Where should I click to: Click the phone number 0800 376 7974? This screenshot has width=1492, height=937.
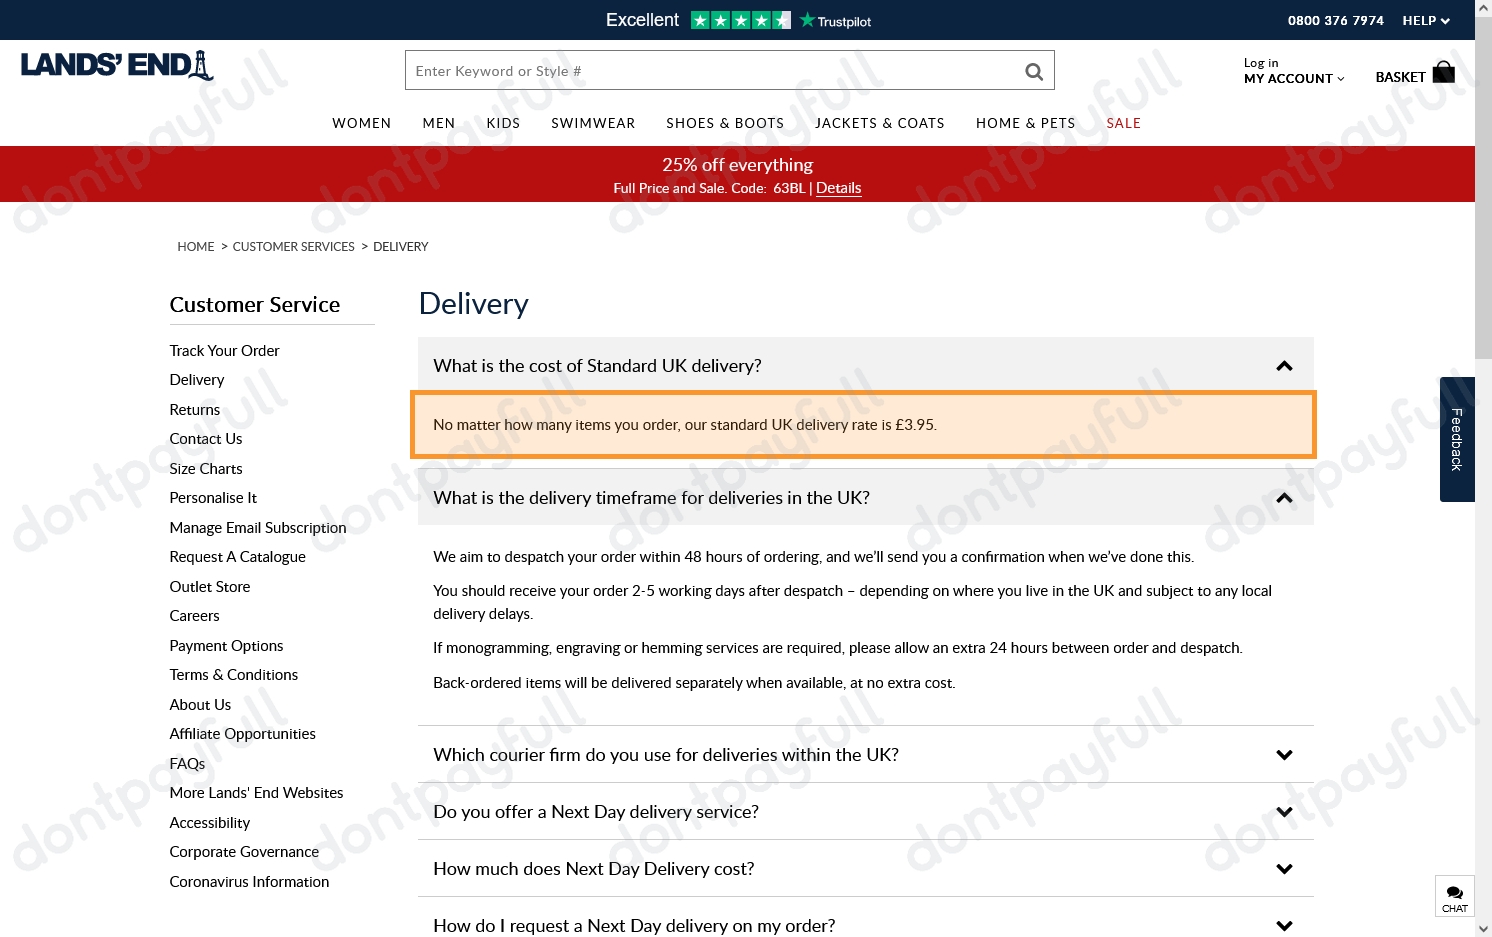tap(1336, 21)
